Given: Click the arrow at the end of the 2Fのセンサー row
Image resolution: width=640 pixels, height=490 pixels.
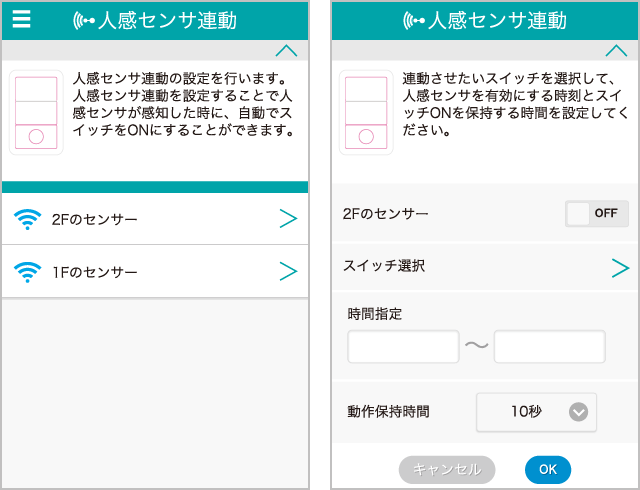Looking at the screenshot, I should click(288, 219).
